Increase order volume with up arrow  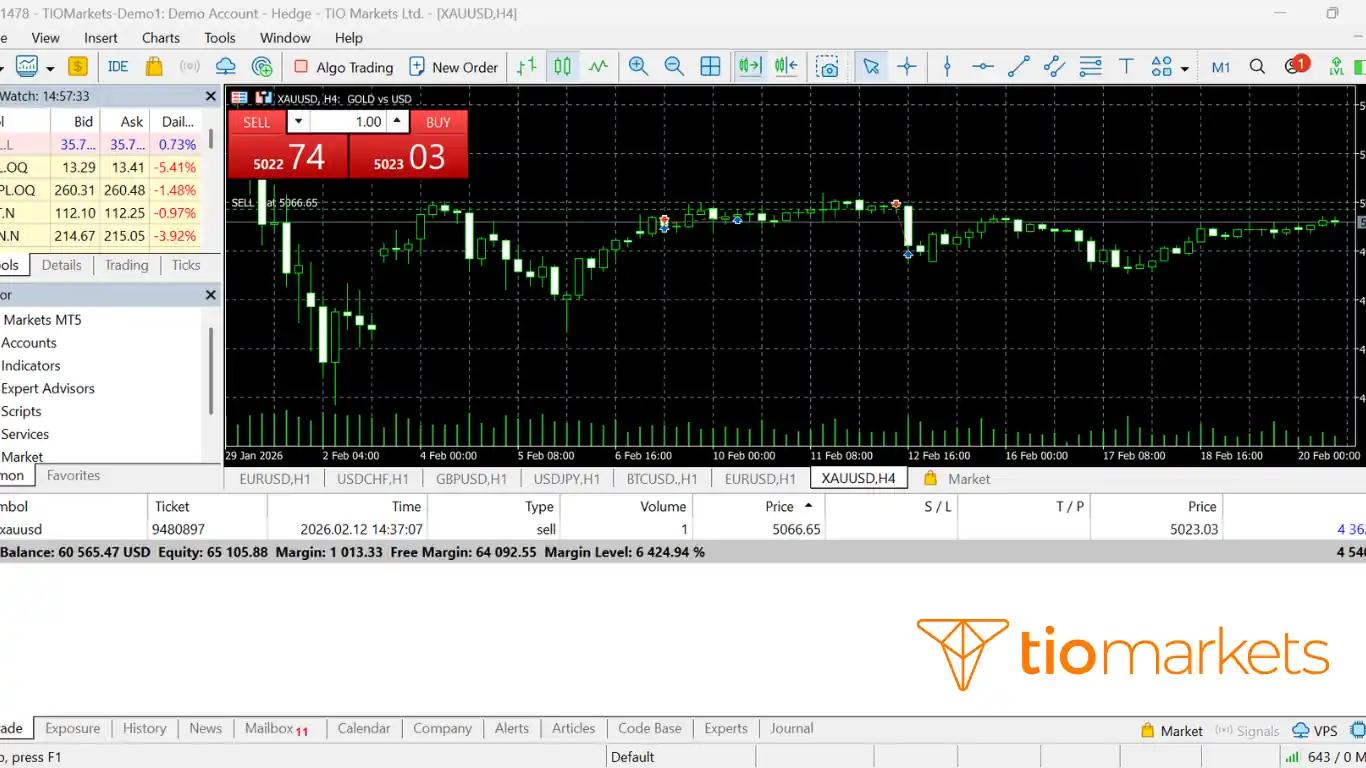(x=398, y=122)
